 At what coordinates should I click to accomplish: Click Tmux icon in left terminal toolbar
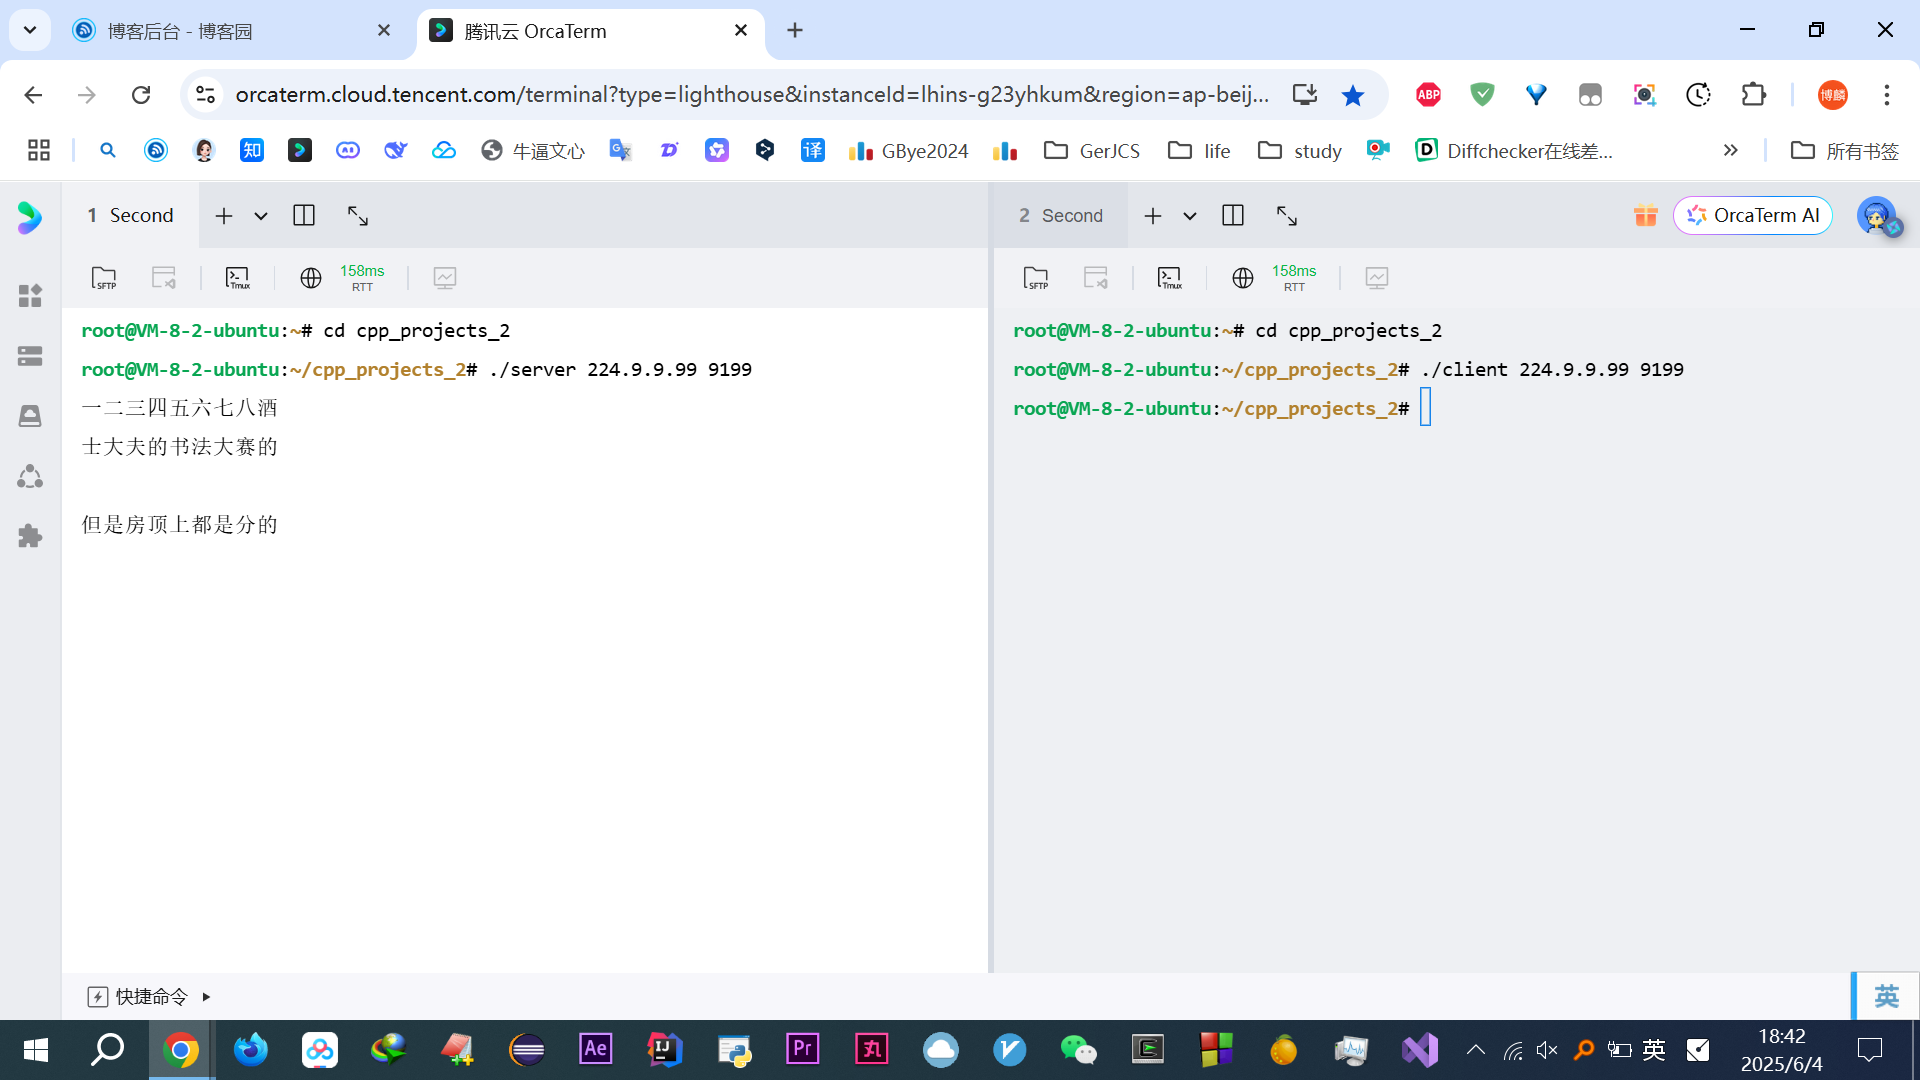tap(237, 278)
